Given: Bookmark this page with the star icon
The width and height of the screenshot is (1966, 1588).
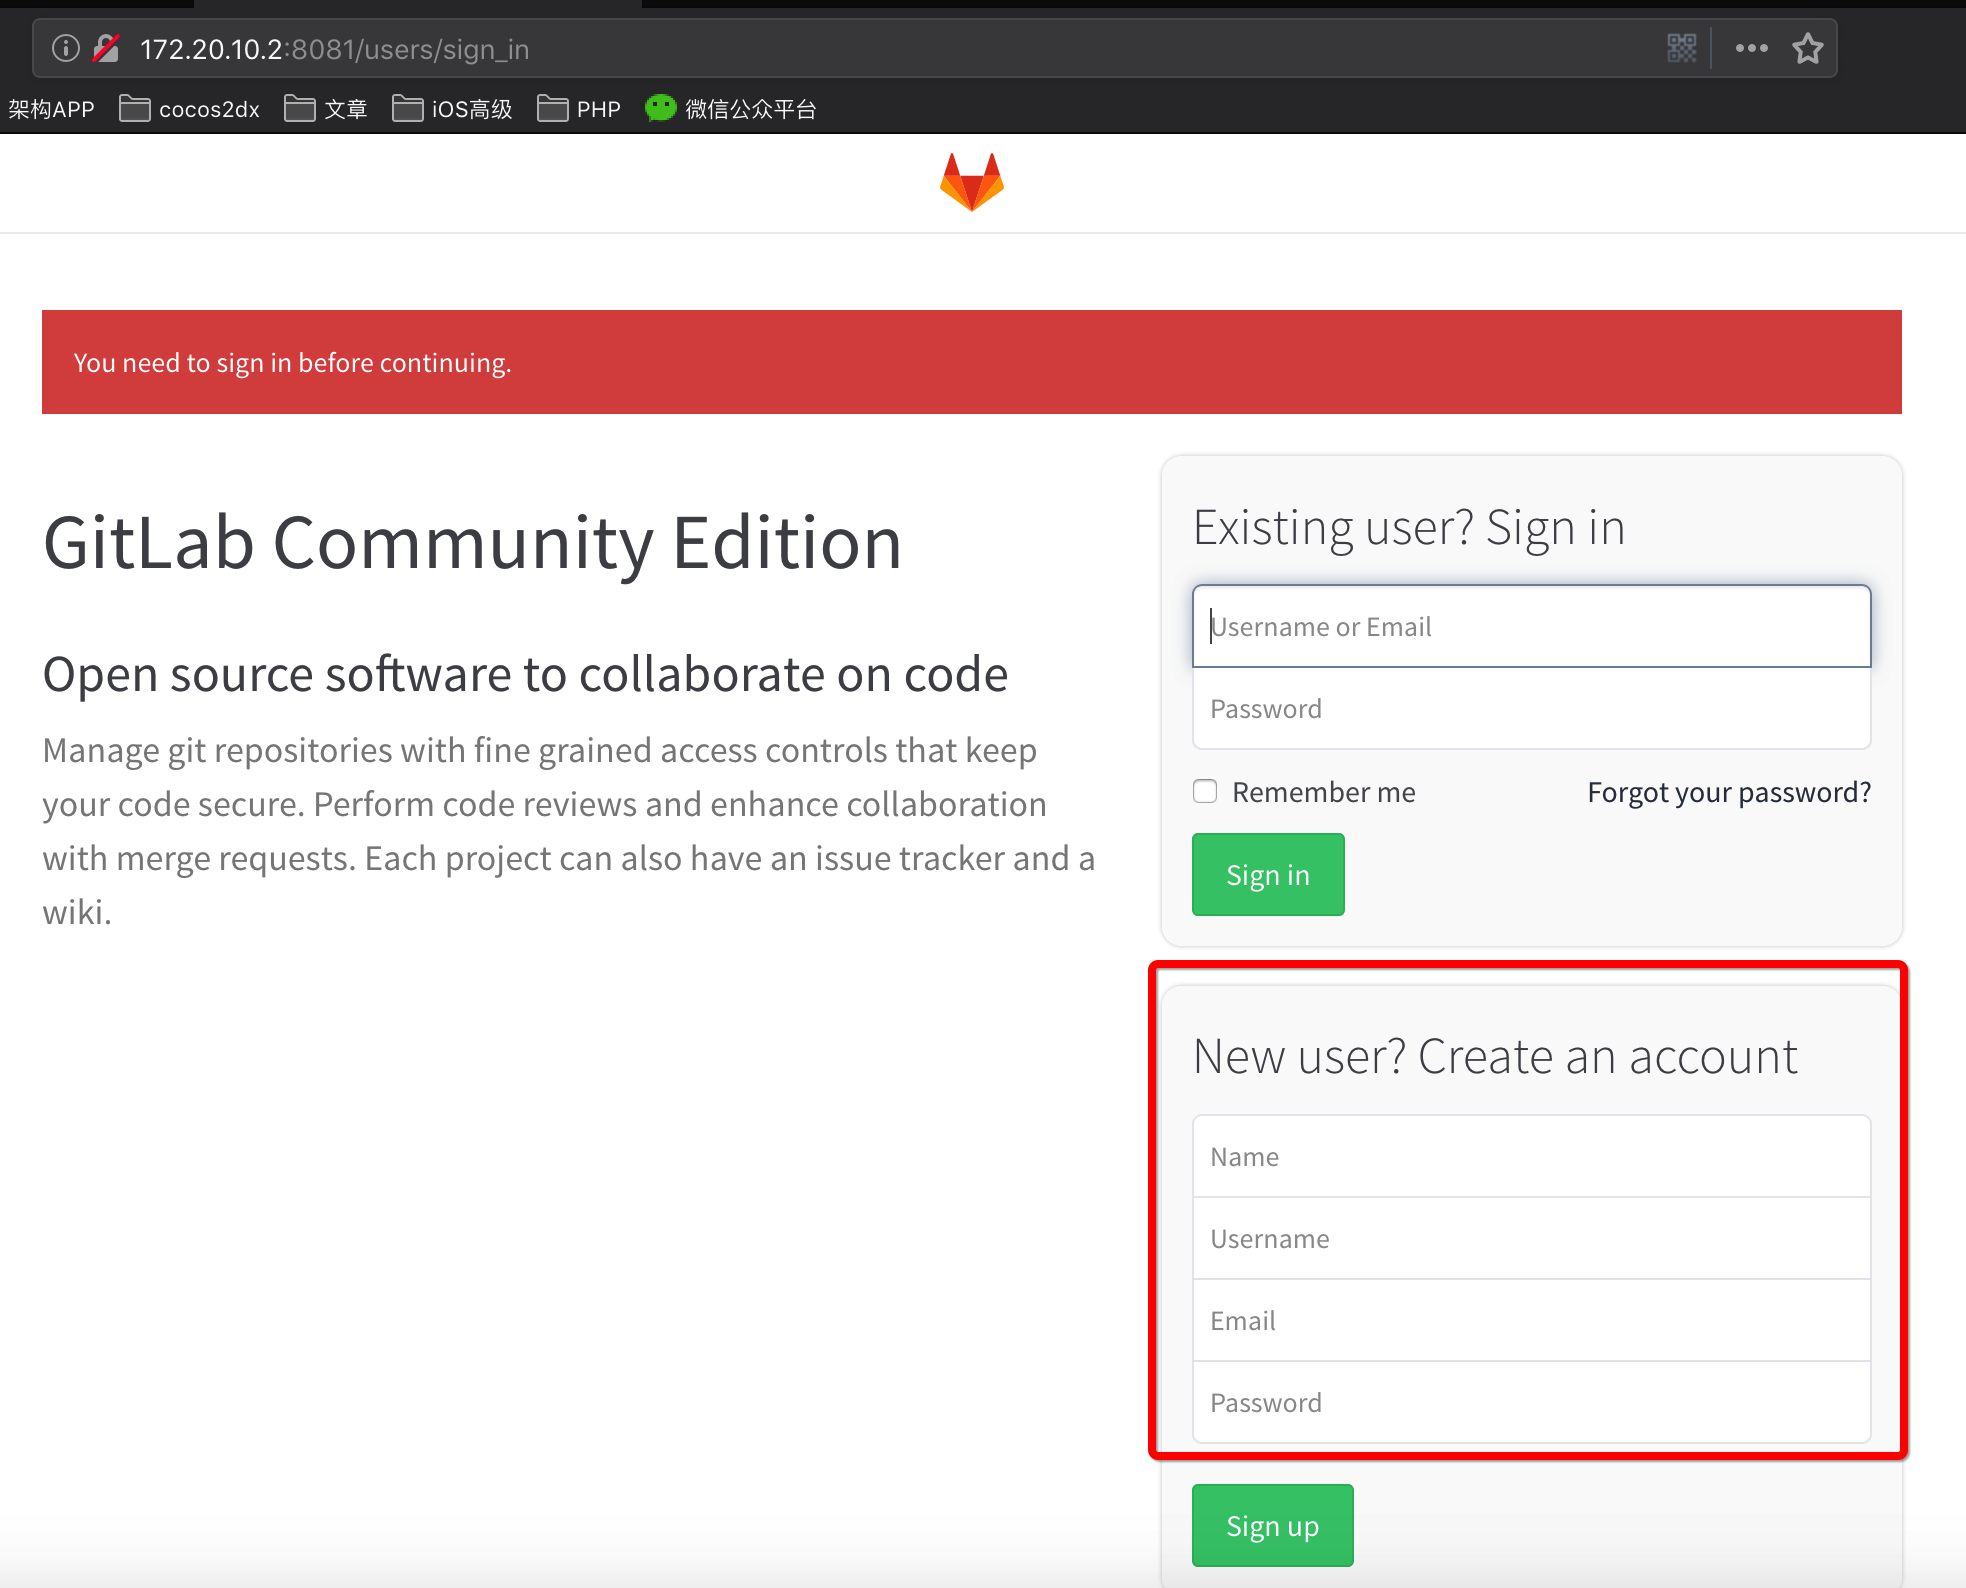Looking at the screenshot, I should tap(1807, 48).
